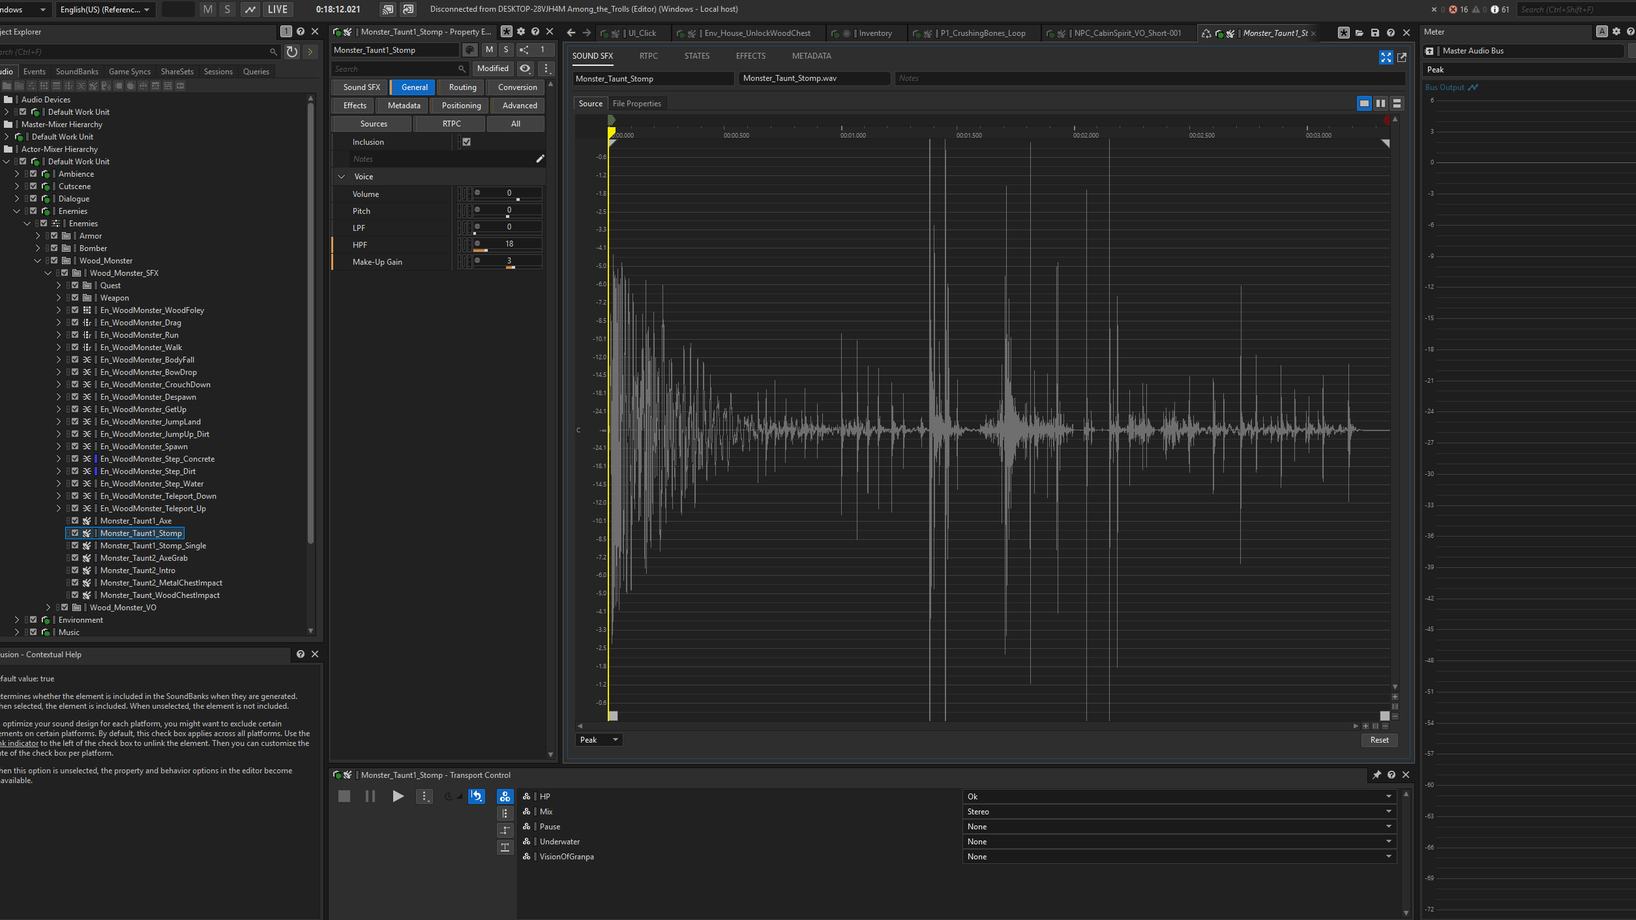The height and width of the screenshot is (920, 1636).
Task: Click the LIVE editing button
Action: (x=277, y=9)
